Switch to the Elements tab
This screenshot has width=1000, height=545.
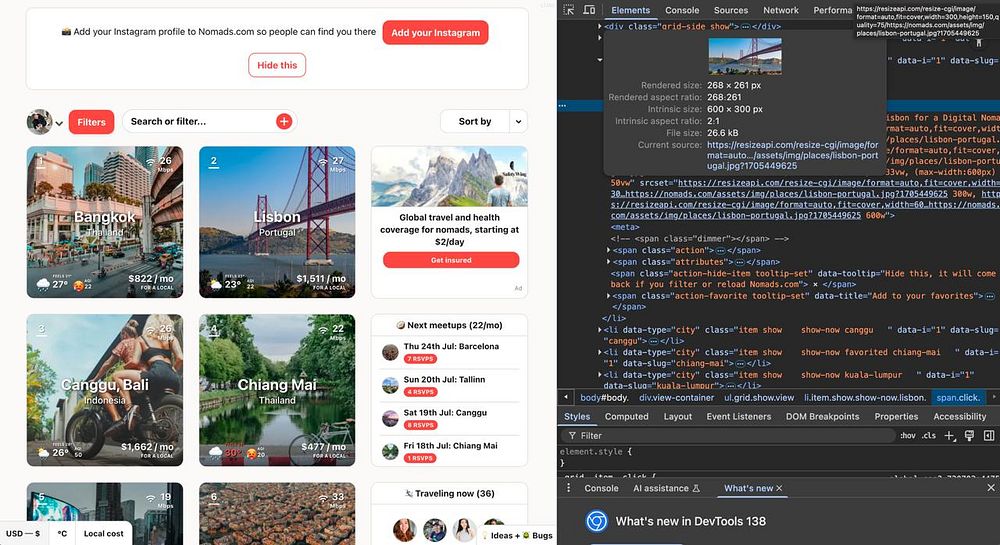coord(630,10)
